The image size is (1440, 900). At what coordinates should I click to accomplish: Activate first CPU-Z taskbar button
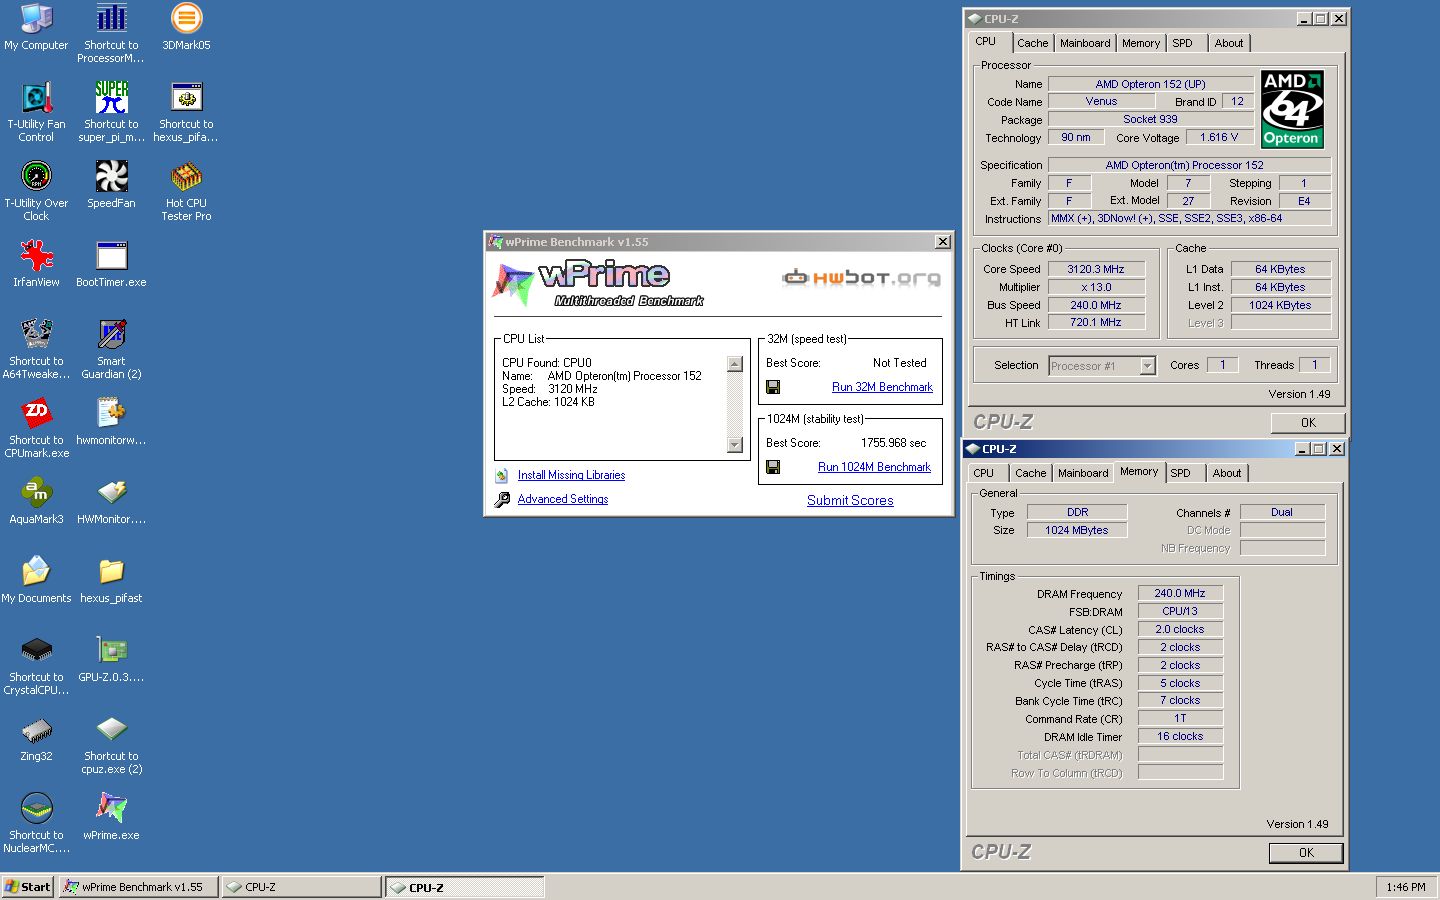(300, 886)
